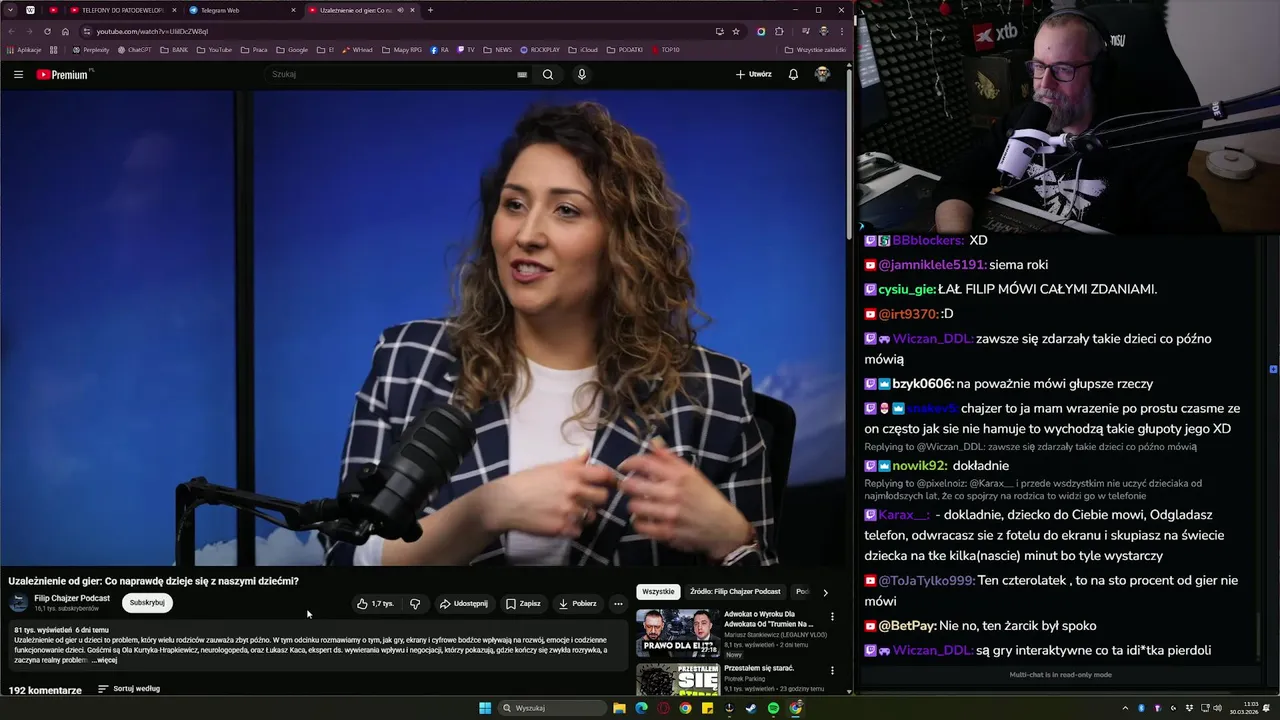Open the YouTube hamburger guide menu
This screenshot has height=720, width=1280.
18,74
